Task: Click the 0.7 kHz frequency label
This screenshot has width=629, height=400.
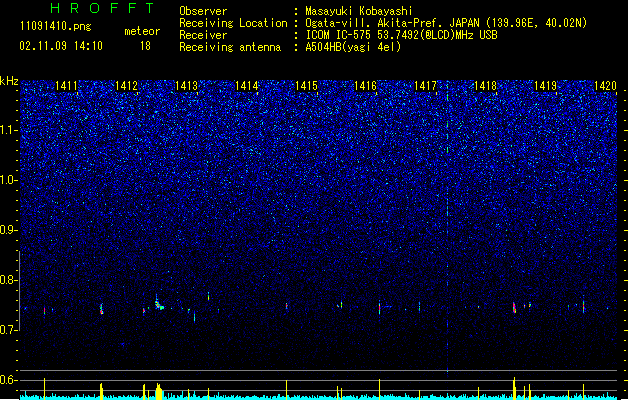Action: pos(9,330)
